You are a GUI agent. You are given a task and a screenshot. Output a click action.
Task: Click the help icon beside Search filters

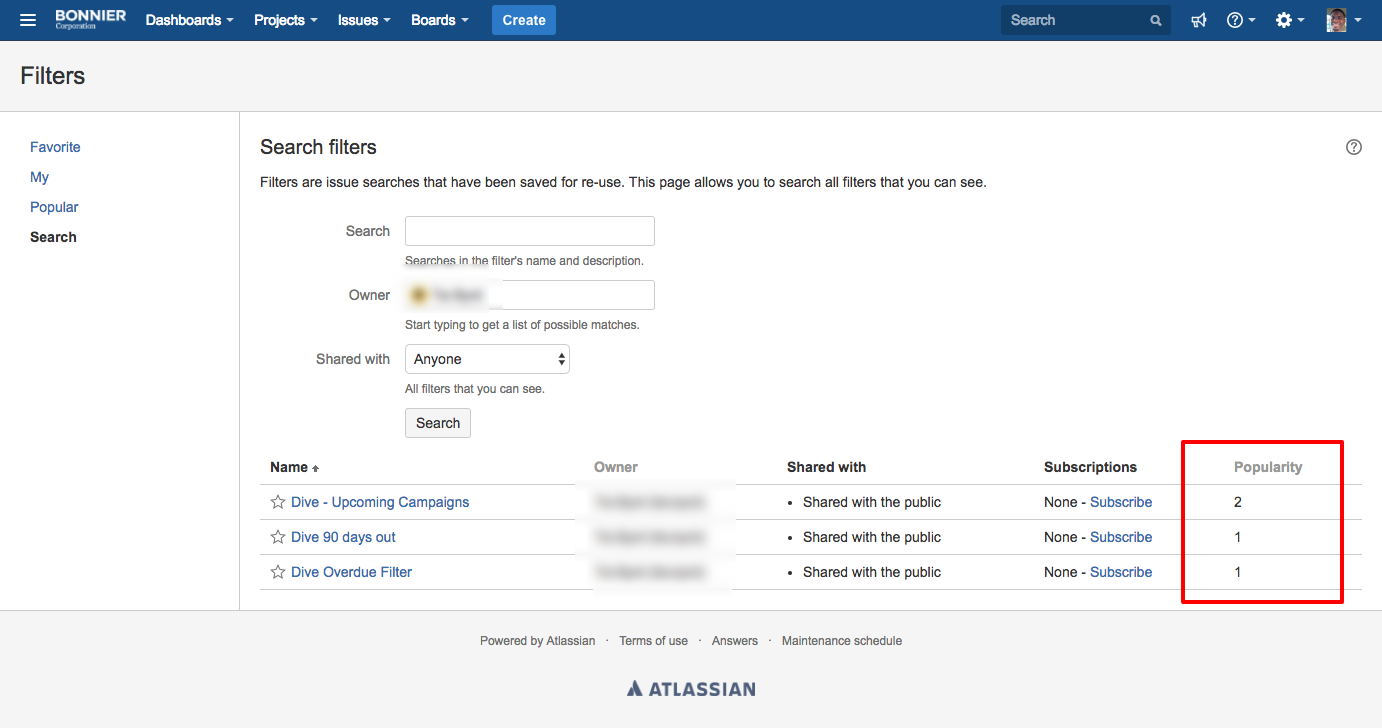tap(1354, 147)
